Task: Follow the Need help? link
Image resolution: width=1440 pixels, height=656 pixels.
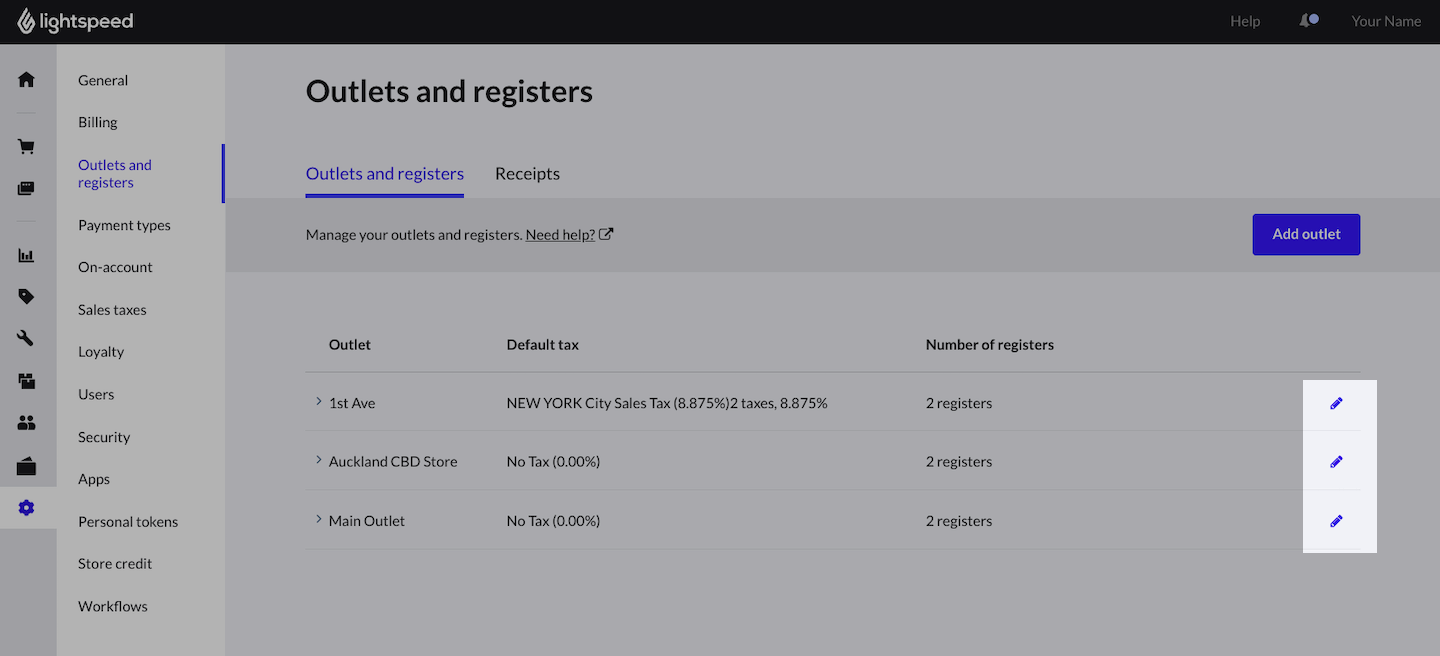Action: [x=560, y=235]
